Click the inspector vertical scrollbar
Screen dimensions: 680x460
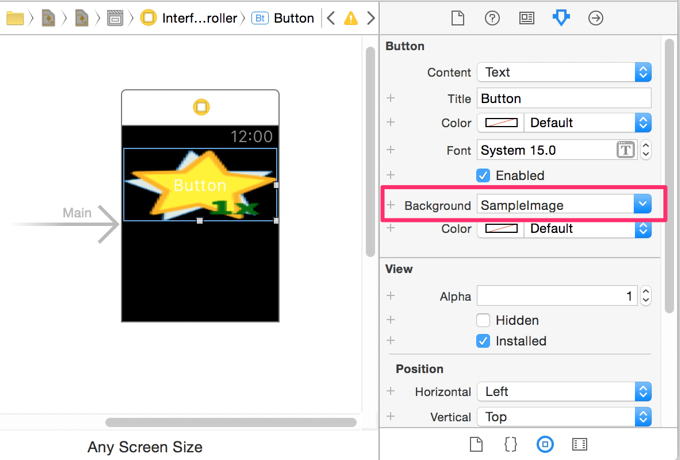(x=669, y=176)
